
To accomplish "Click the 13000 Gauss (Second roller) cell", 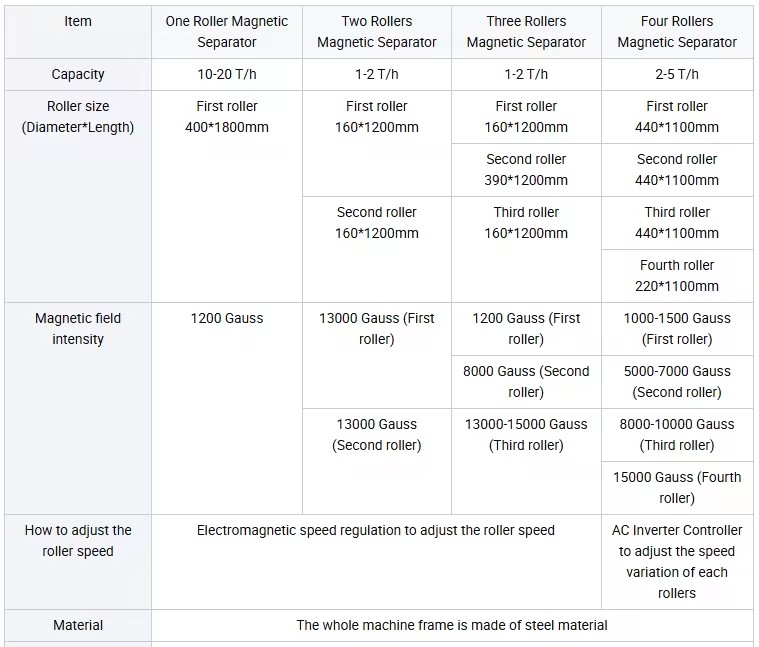I will point(377,461).
